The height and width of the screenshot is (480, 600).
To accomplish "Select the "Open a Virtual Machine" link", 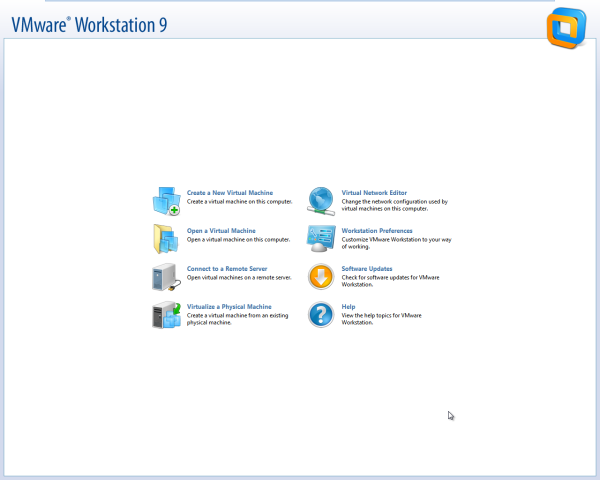I will [x=221, y=231].
